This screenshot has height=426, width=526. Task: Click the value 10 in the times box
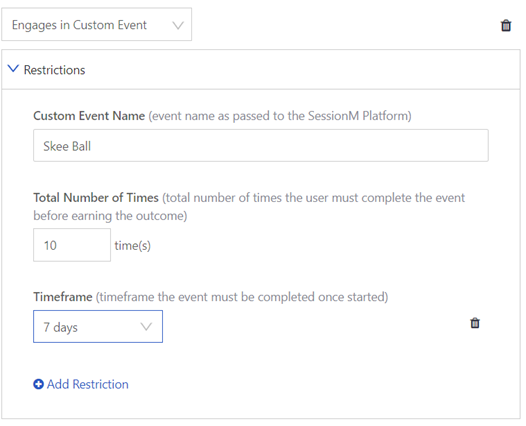[x=50, y=246]
